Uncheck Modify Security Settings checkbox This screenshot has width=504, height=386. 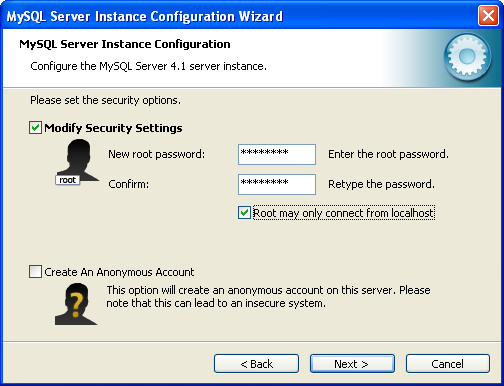(35, 128)
